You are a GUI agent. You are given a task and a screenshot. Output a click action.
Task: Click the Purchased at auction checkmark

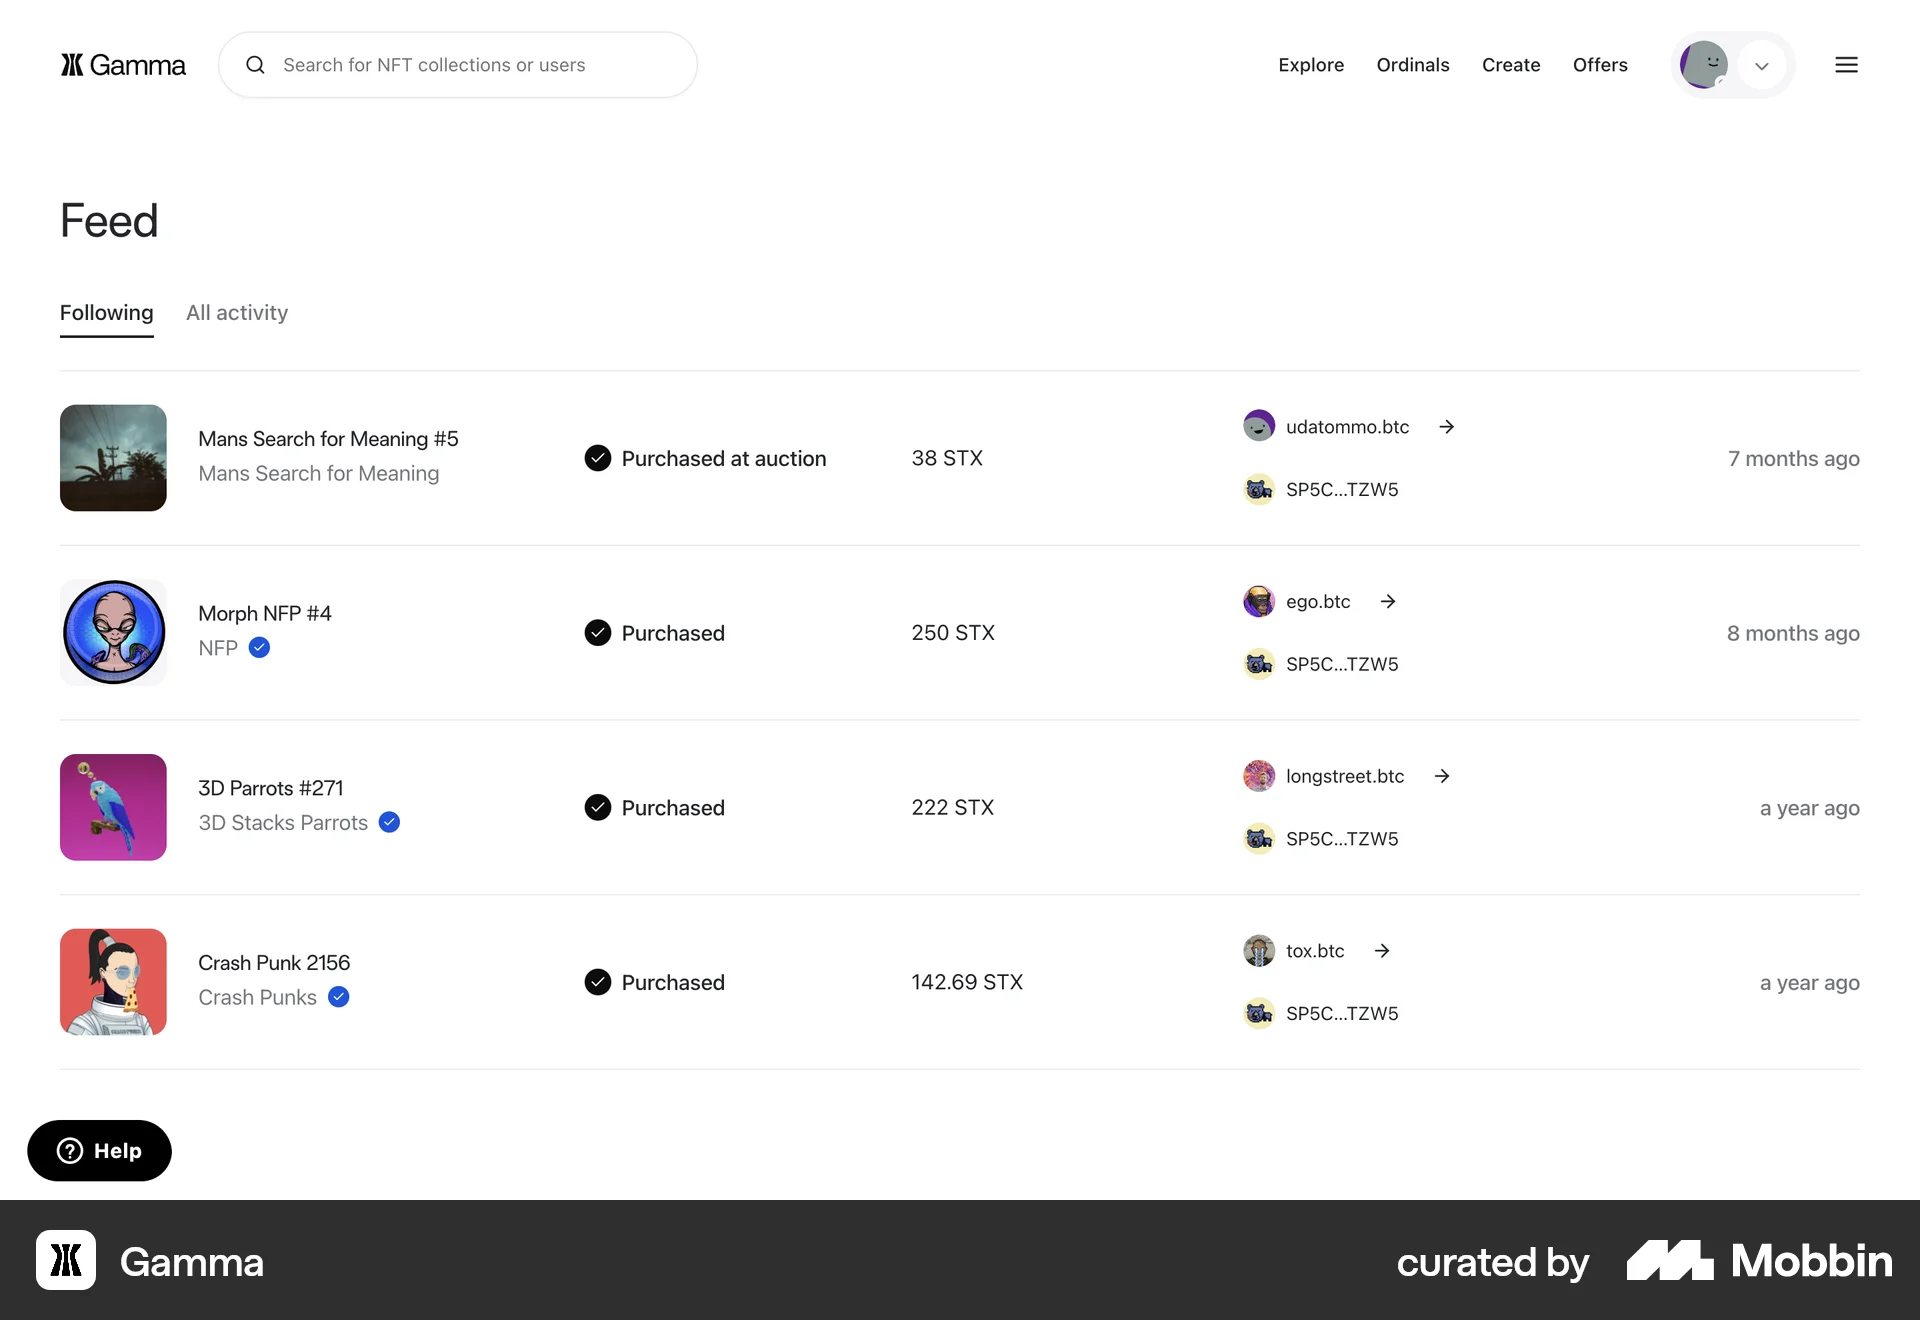click(597, 458)
